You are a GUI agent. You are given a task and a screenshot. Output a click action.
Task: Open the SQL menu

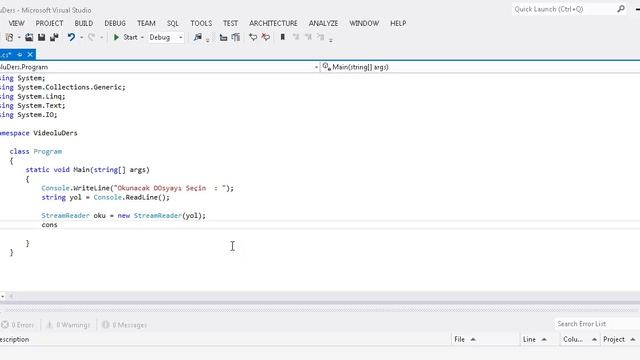pyautogui.click(x=173, y=23)
